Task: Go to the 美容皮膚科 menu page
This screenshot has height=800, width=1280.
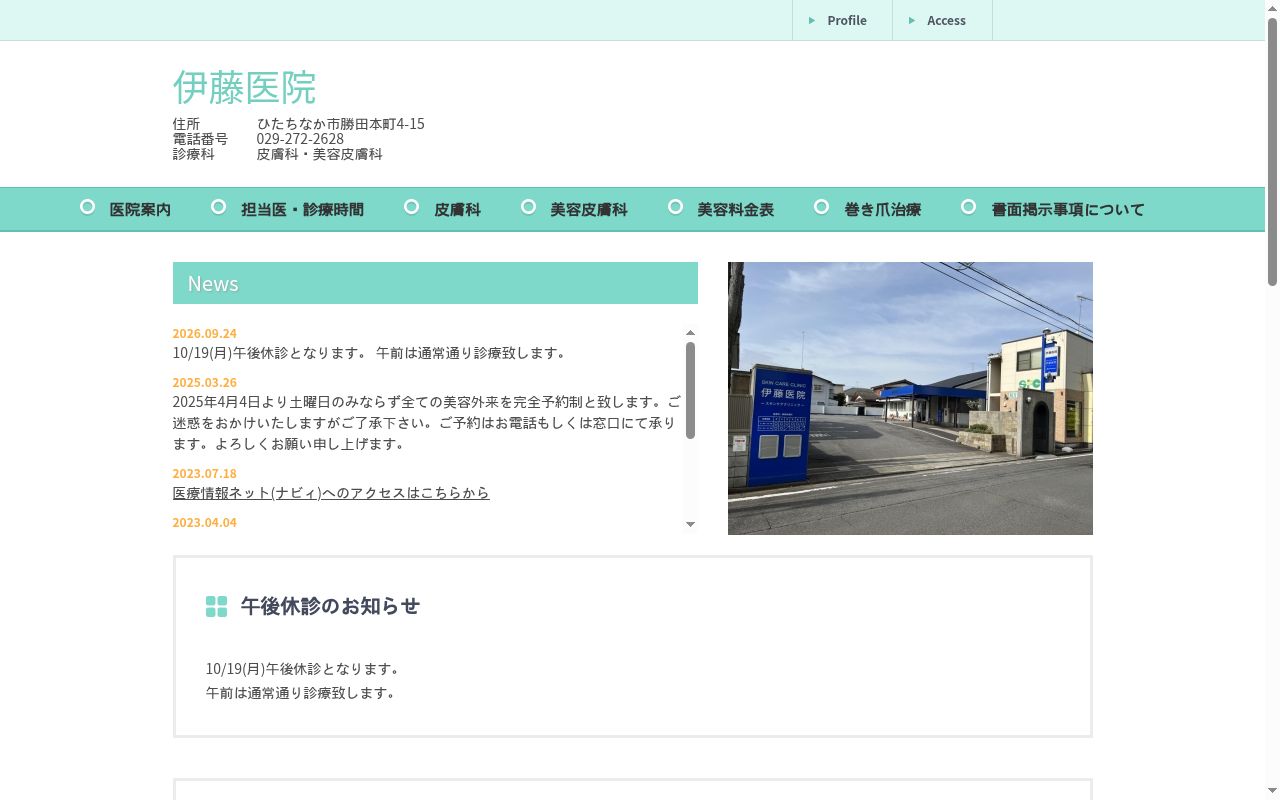Action: click(x=589, y=210)
